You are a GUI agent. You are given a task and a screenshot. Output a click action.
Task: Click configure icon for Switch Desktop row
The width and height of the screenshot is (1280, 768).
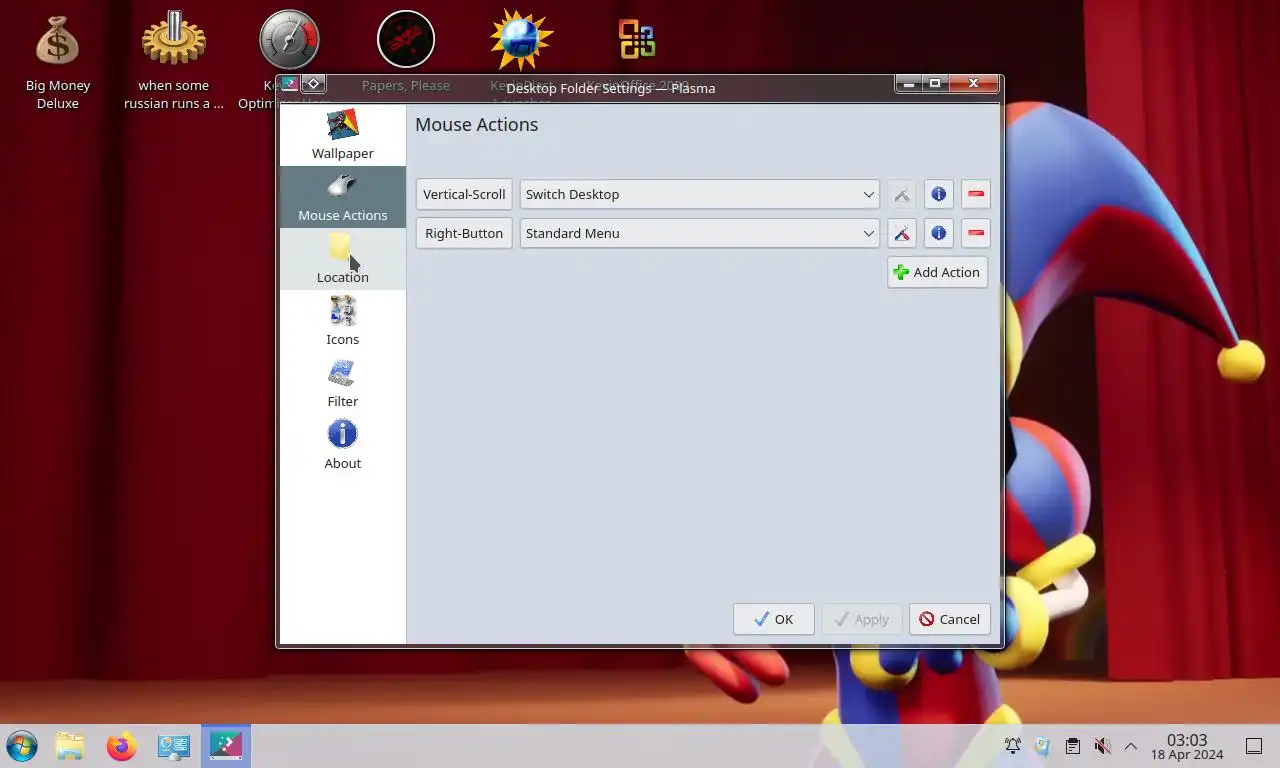click(902, 194)
